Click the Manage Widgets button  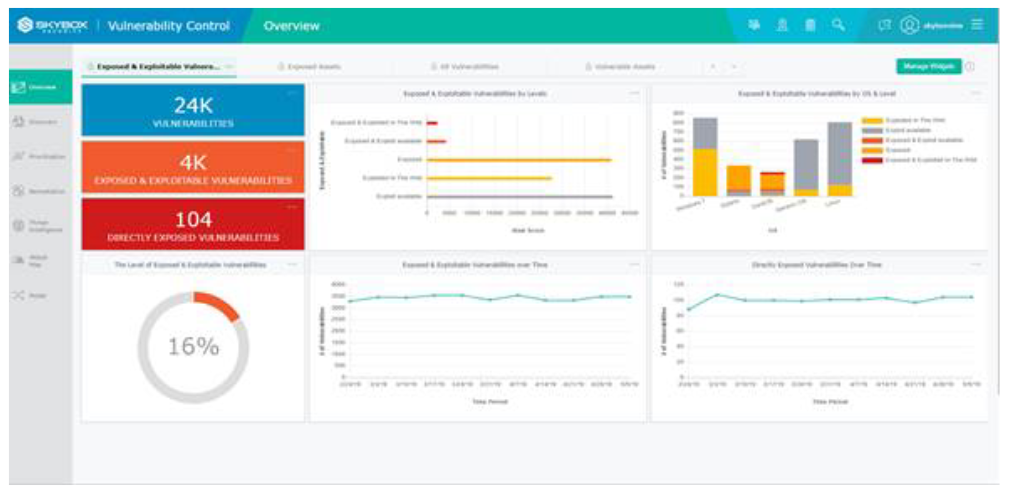928,67
